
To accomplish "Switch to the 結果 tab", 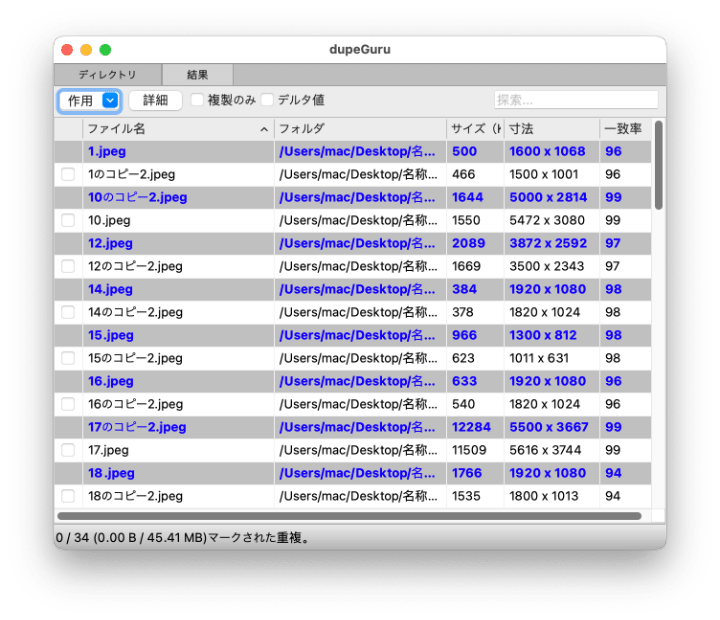I will (198, 75).
